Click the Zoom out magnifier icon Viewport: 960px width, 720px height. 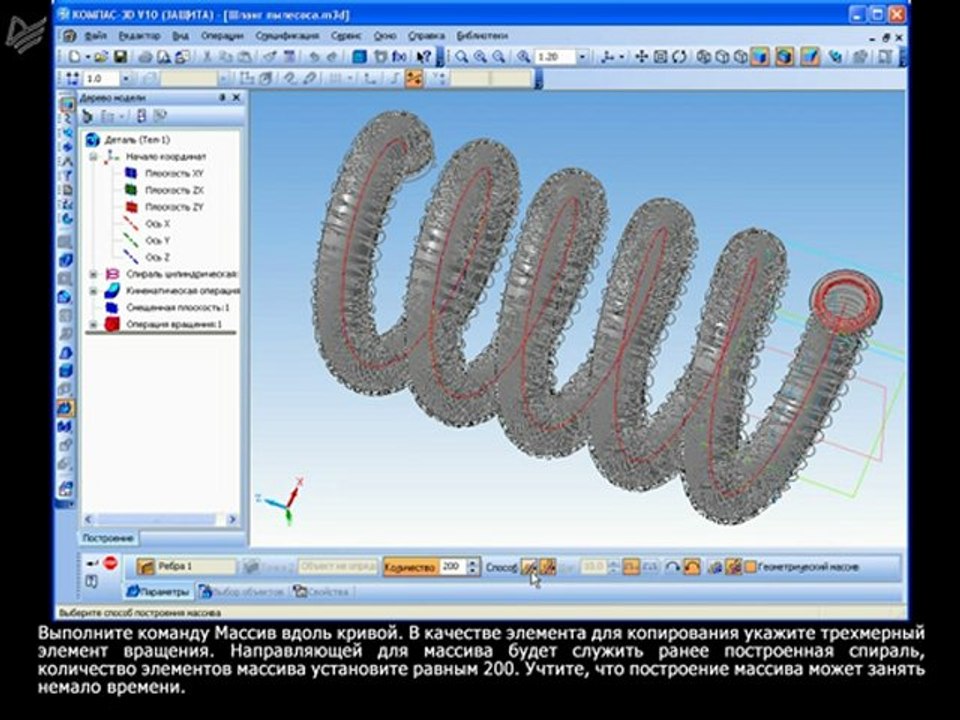click(x=499, y=57)
